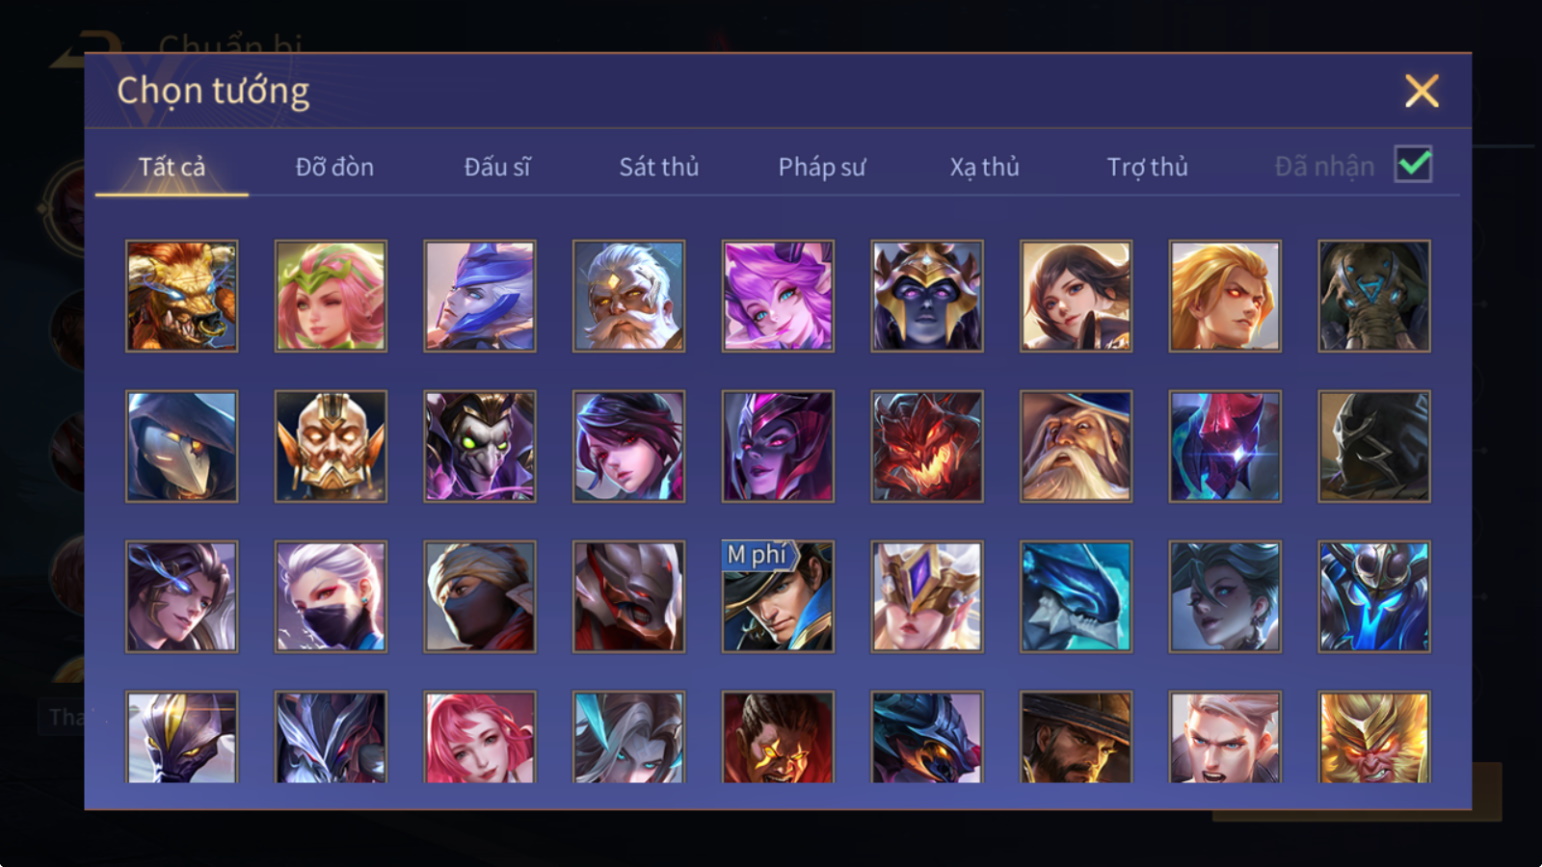This screenshot has height=867, width=1542.
Task: Pick the plague doctor hooded hero
Action: pyautogui.click(x=182, y=446)
